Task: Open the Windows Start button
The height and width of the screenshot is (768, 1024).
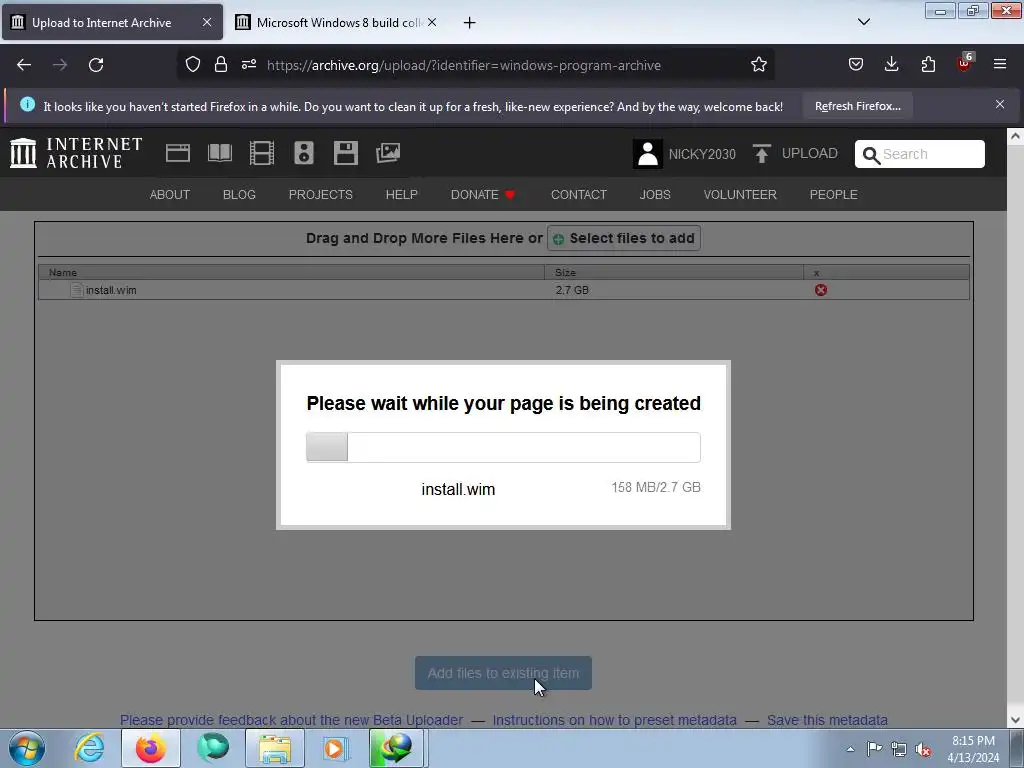Action: pyautogui.click(x=27, y=748)
